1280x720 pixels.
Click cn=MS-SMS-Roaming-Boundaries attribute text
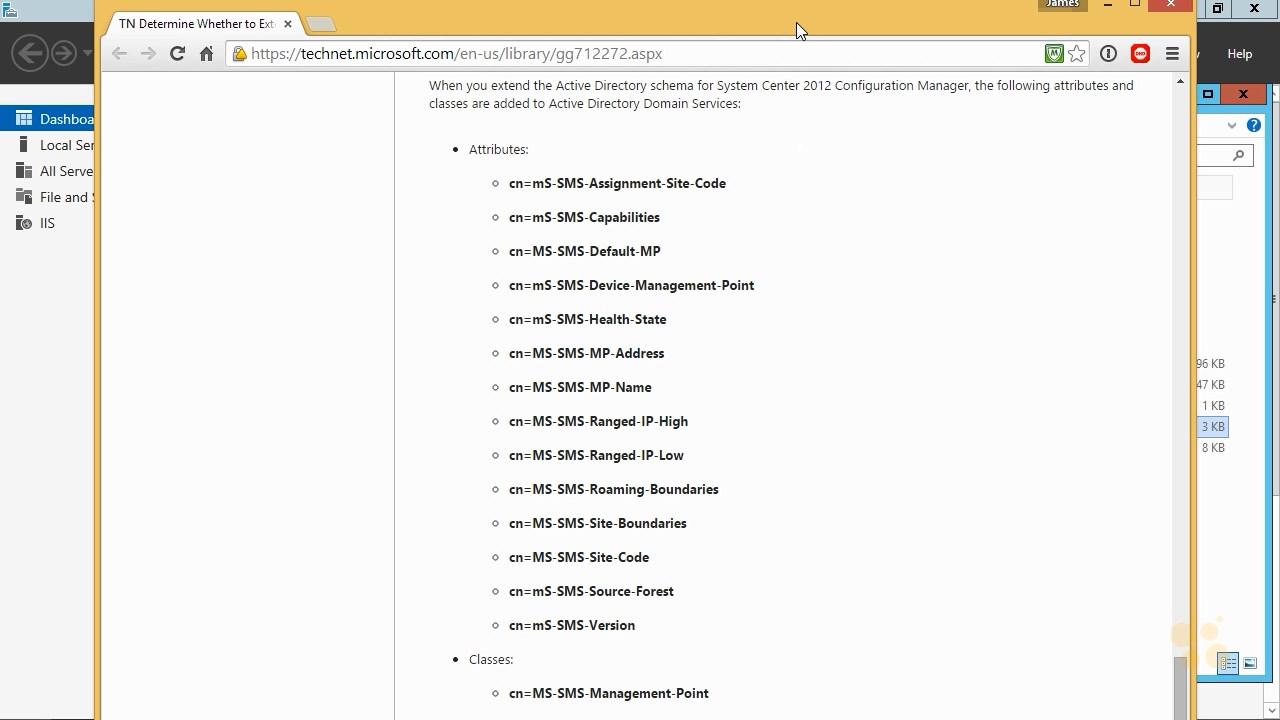pos(613,489)
